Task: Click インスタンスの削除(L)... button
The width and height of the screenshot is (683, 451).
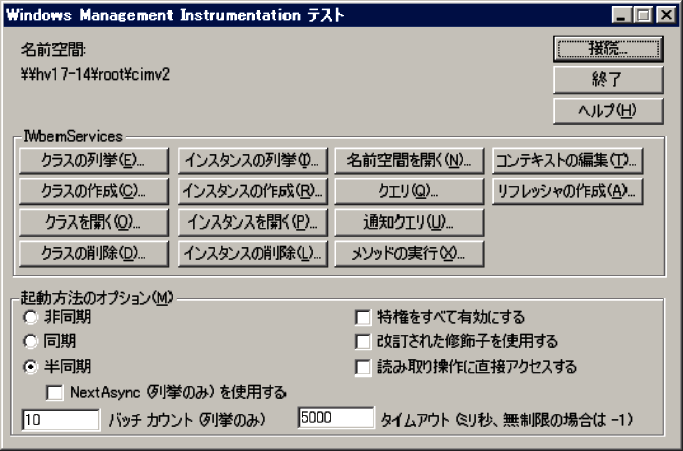Action: point(253,254)
